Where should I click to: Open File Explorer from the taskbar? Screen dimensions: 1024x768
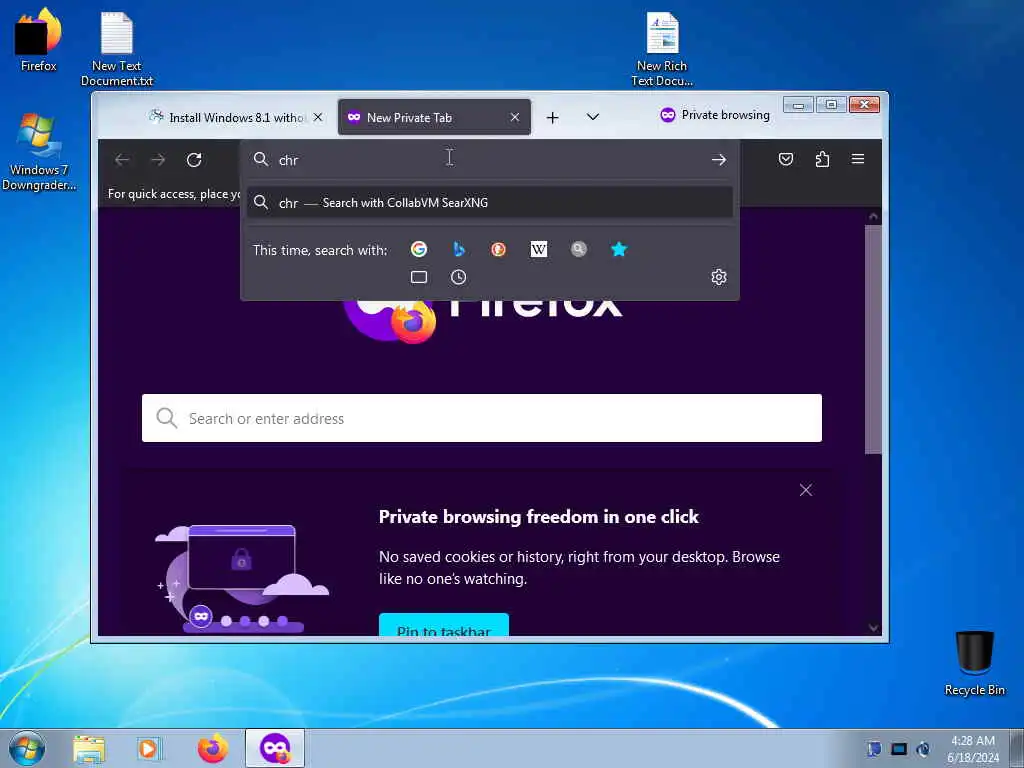click(89, 749)
